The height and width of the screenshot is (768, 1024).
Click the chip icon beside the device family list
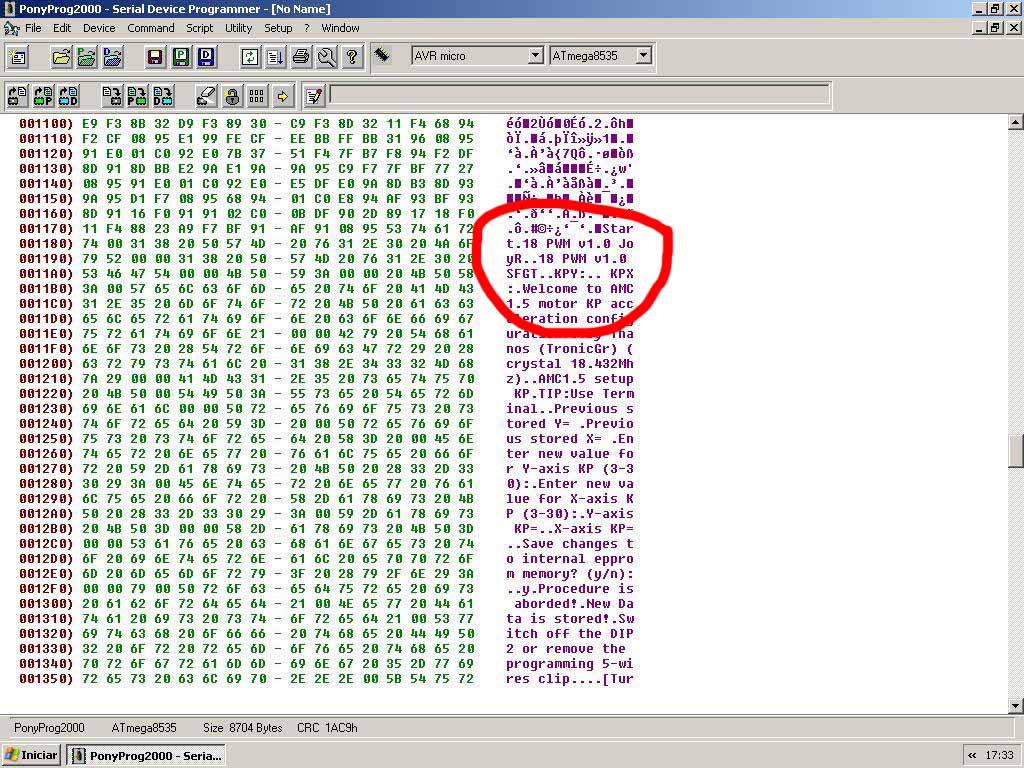(x=382, y=55)
